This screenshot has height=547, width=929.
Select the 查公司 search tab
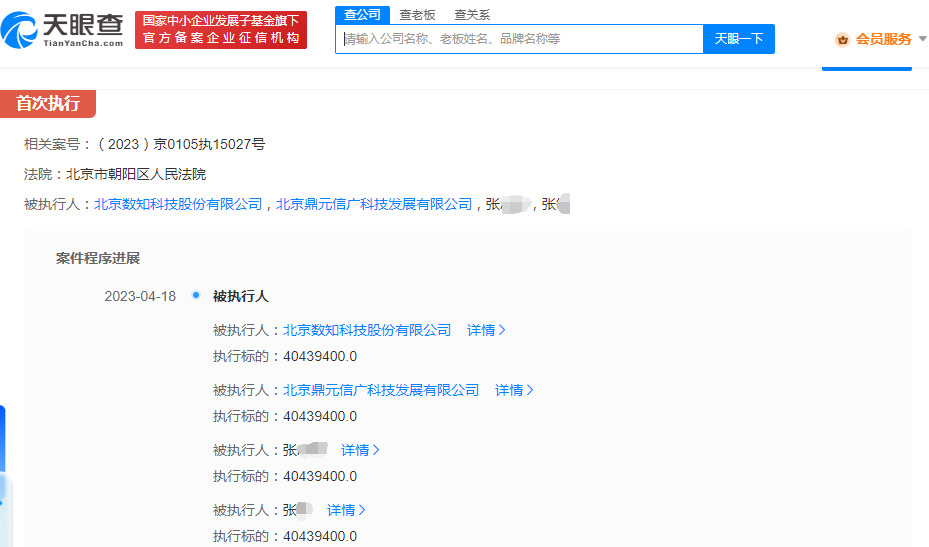click(x=362, y=15)
